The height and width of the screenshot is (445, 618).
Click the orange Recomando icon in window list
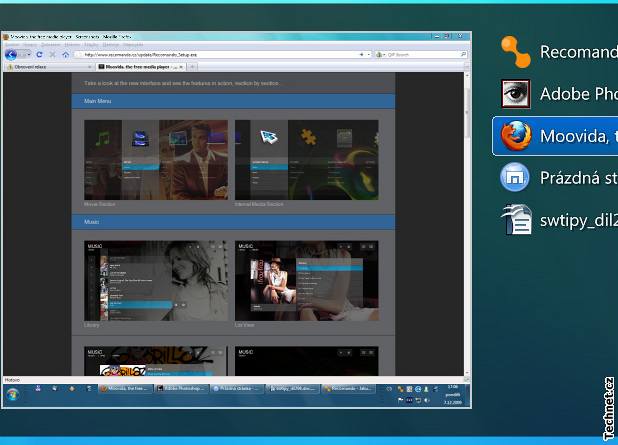[x=515, y=51]
